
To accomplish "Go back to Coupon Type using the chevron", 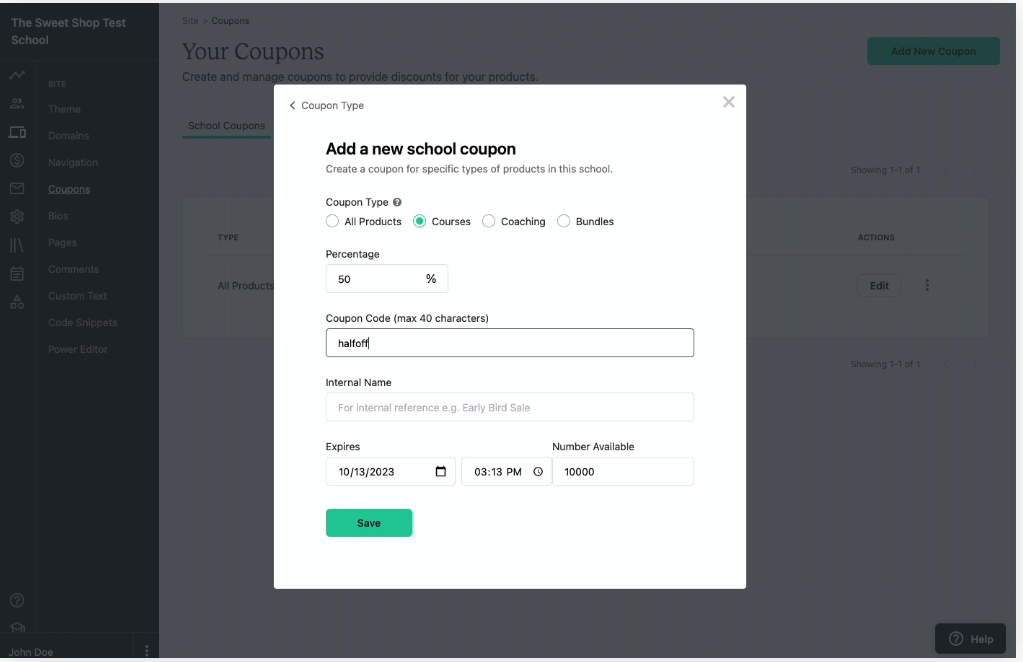I will coord(293,106).
